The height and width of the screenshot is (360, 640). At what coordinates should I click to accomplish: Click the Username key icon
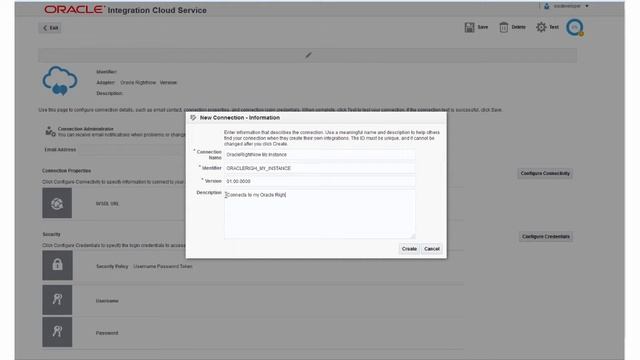point(57,300)
